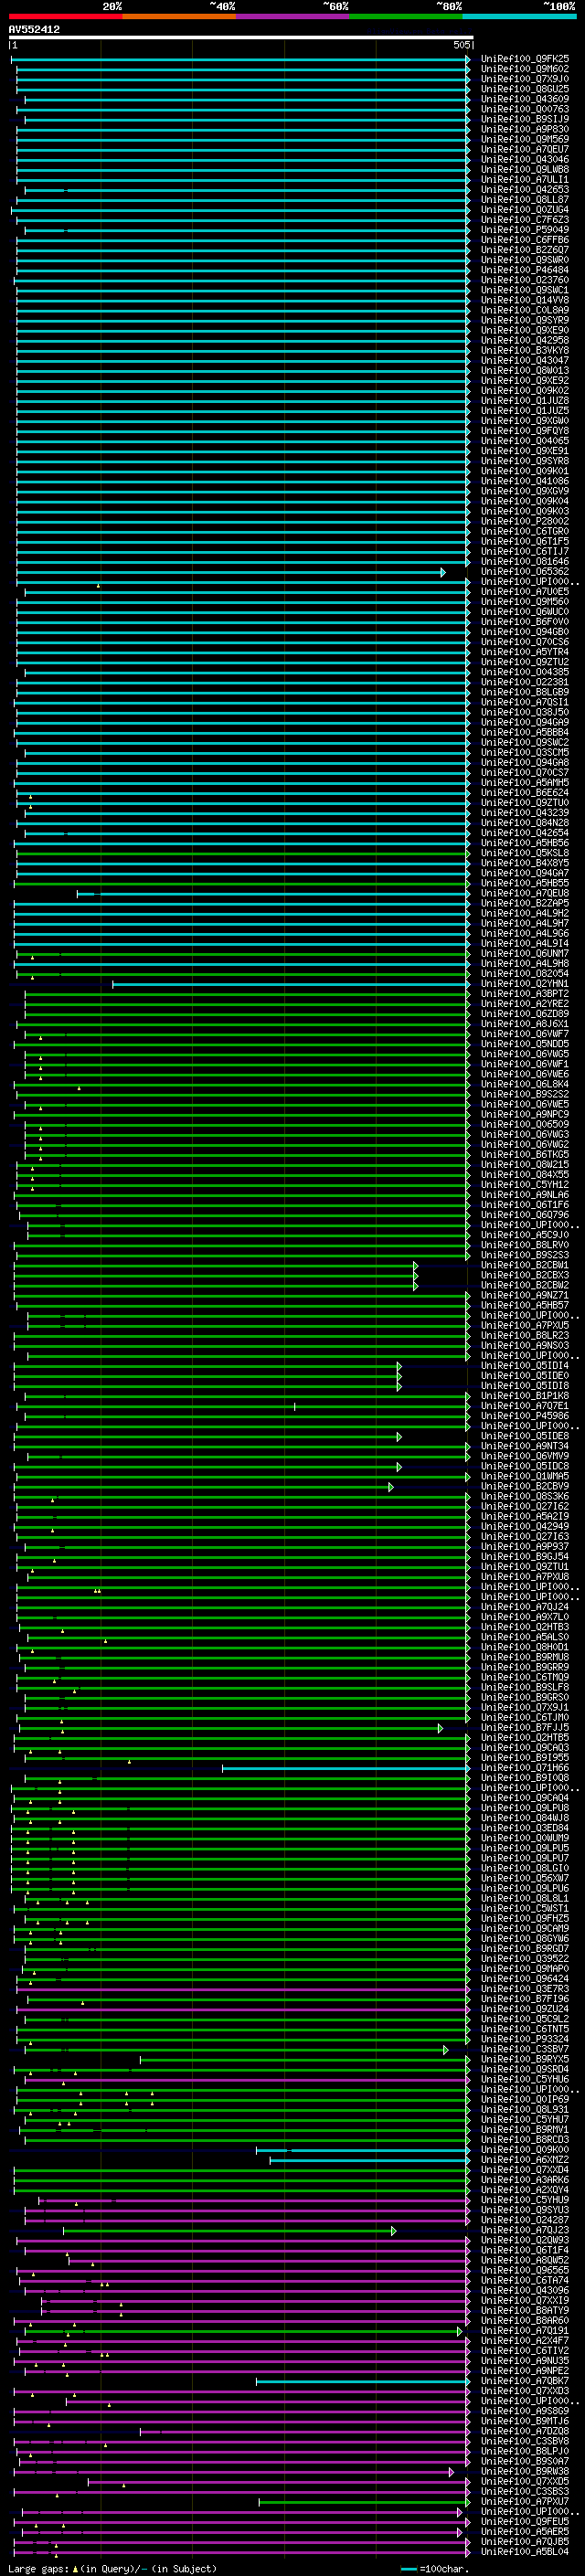Image resolution: width=585 pixels, height=2576 pixels.
Task: Select the AV552412 query label
Action: point(34,30)
